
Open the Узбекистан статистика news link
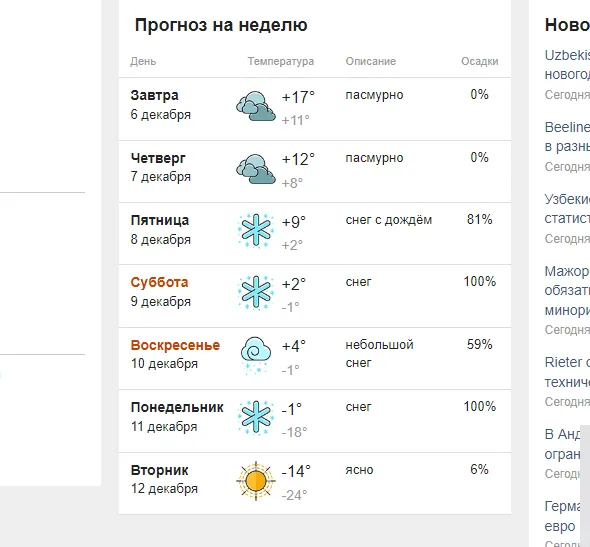click(567, 209)
